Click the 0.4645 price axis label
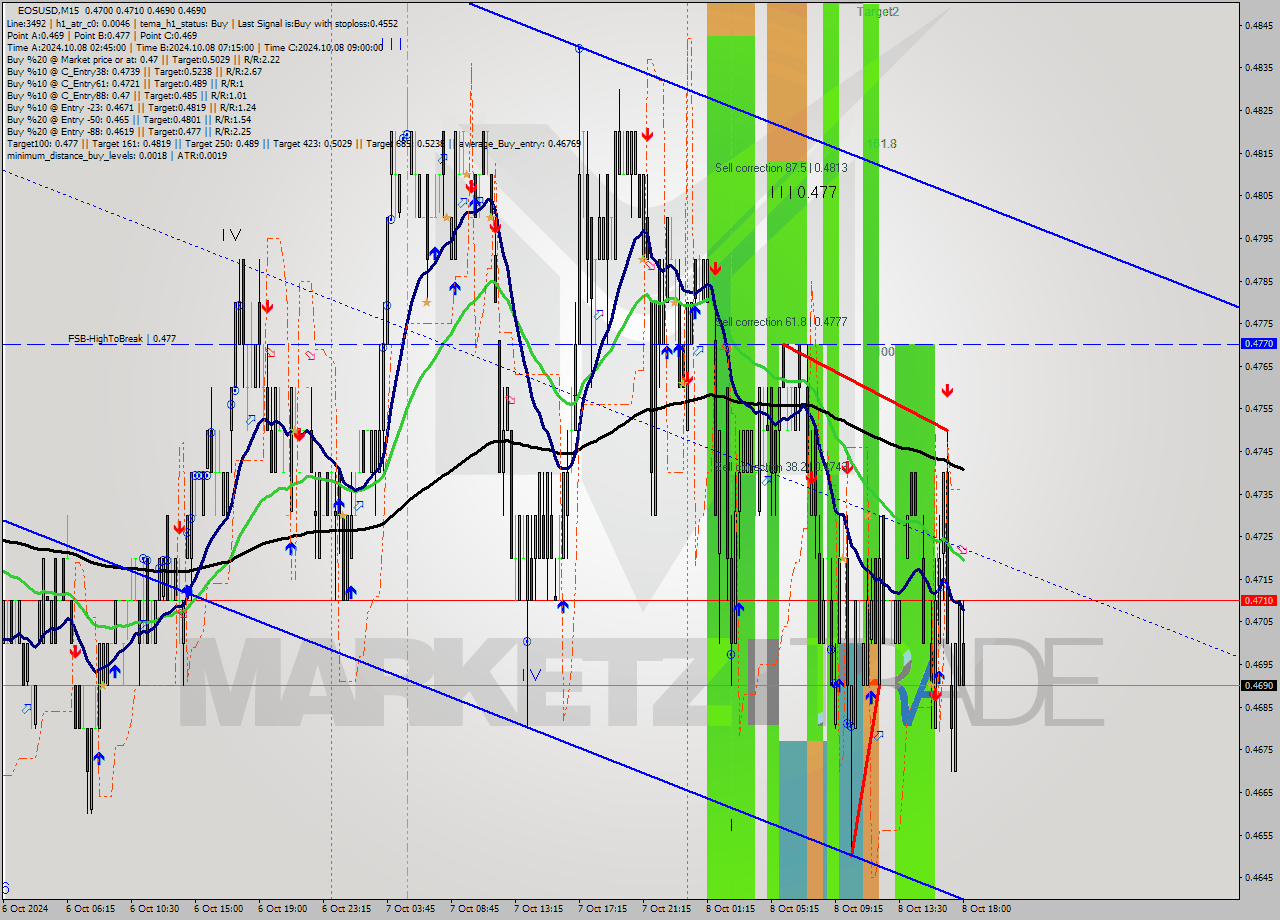 click(1258, 876)
